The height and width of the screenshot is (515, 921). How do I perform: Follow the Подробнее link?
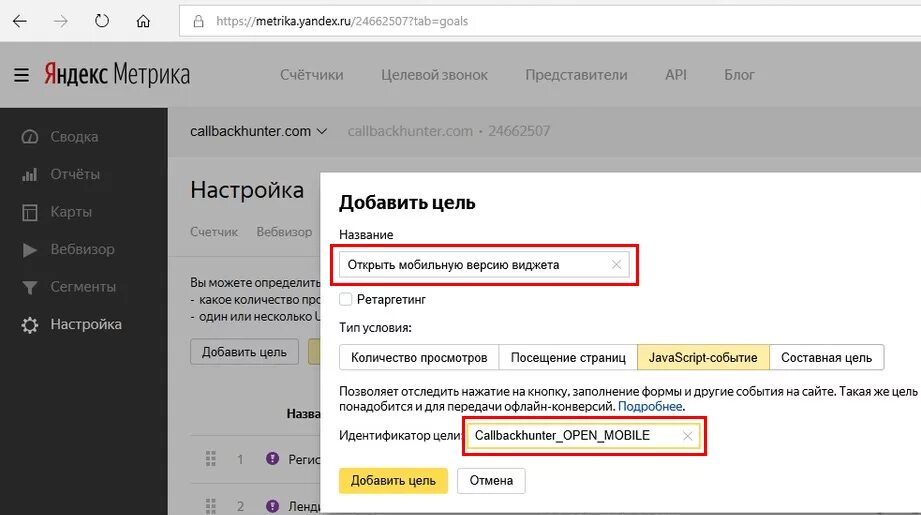coord(650,406)
